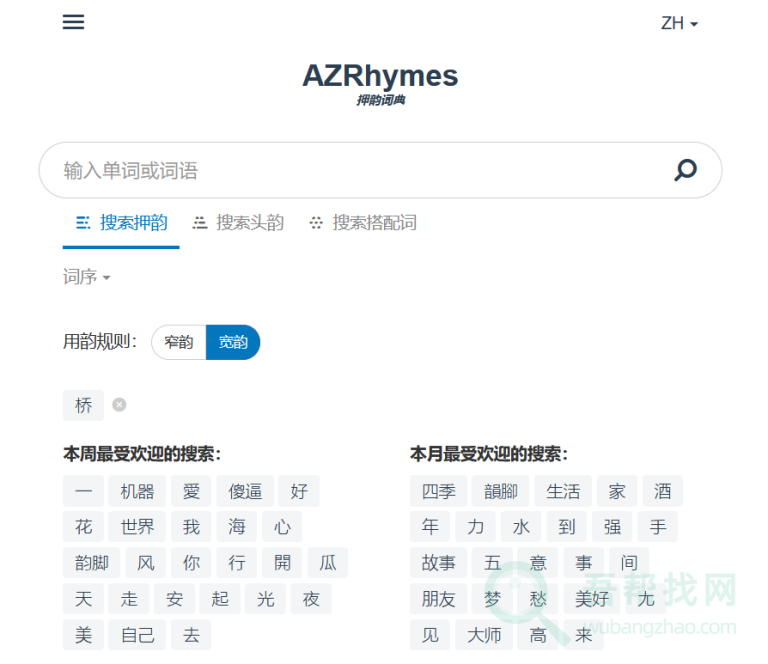Click the 大师 popular search tag
Image resolution: width=768 pixels, height=664 pixels.
(x=485, y=635)
